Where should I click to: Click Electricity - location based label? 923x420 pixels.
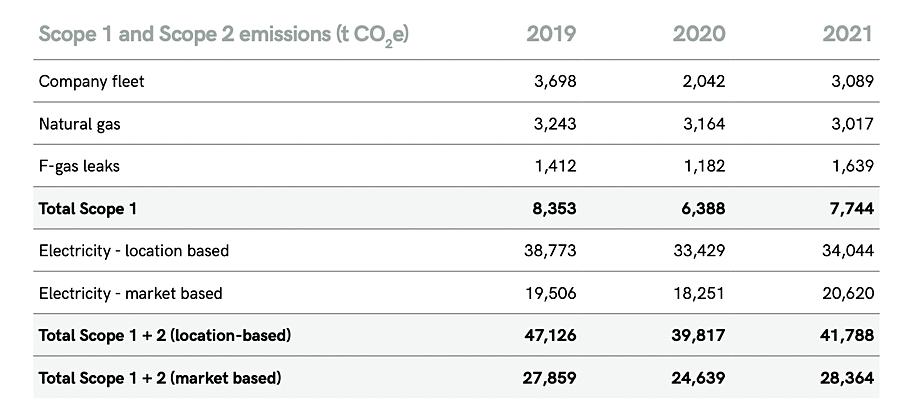coord(133,250)
